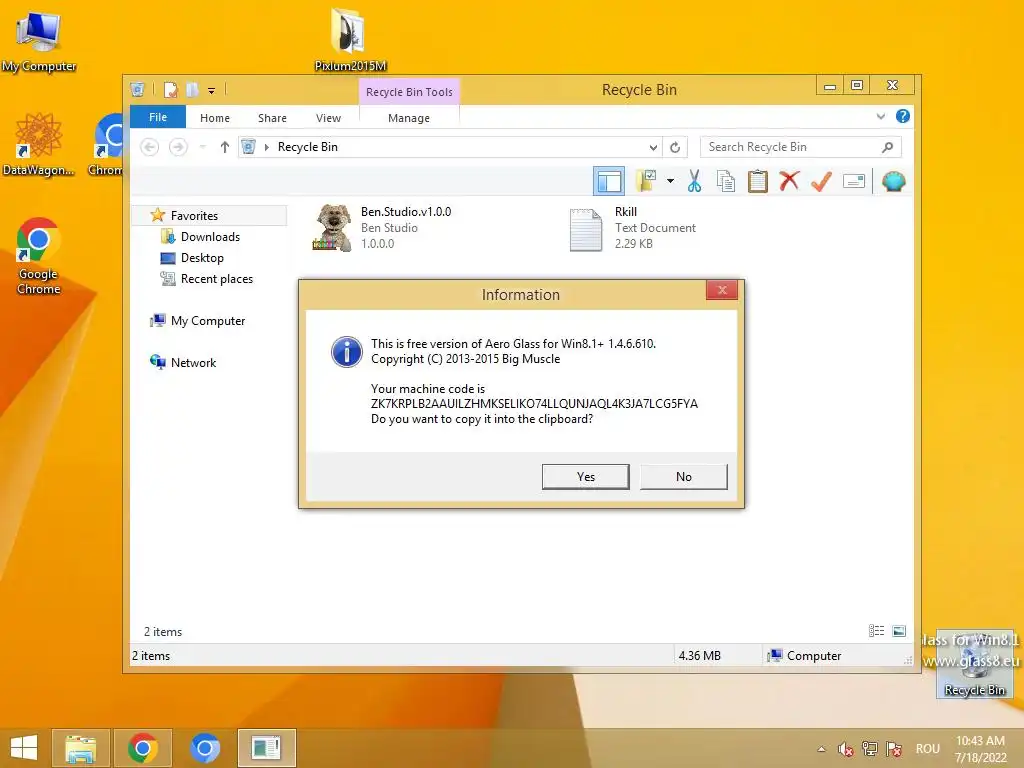Toggle the navigation pane layout button

[x=609, y=181]
